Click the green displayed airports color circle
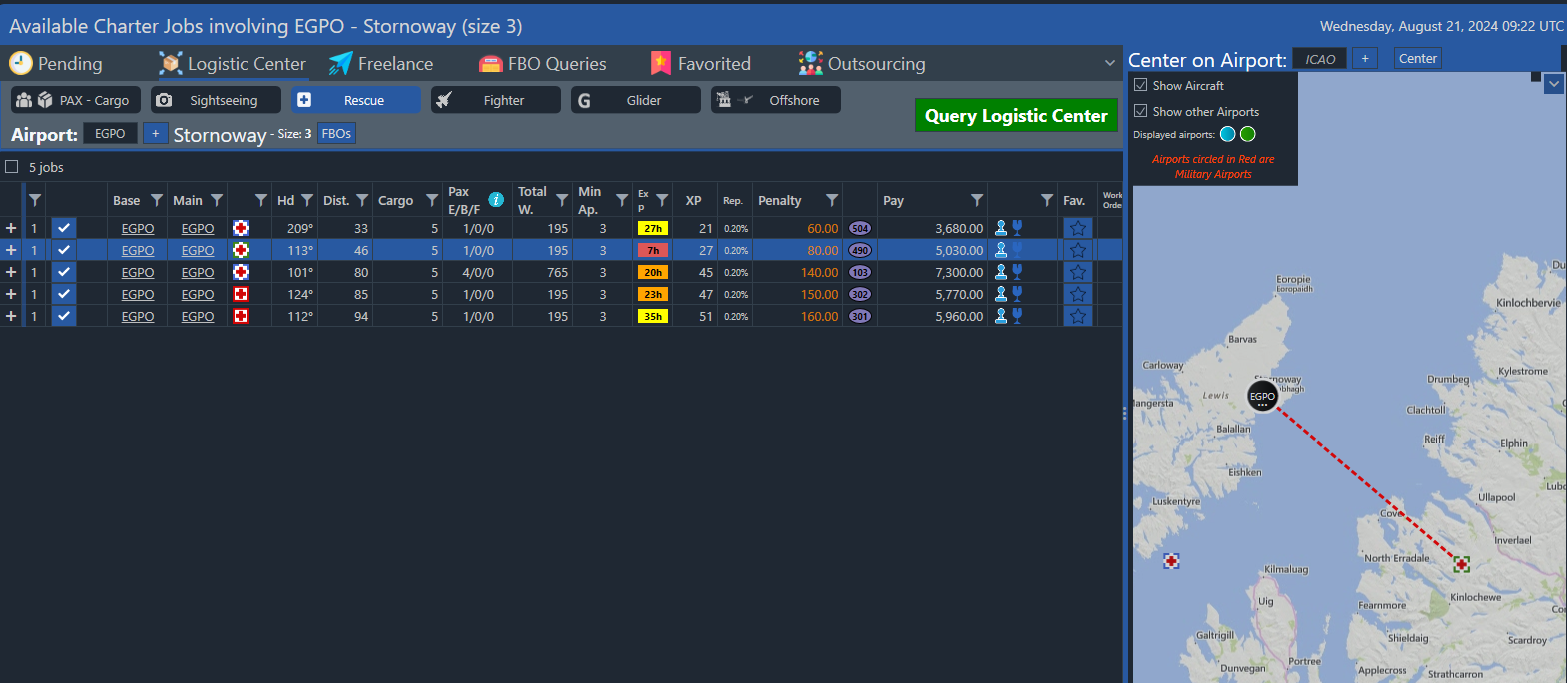Image resolution: width=1567 pixels, height=683 pixels. 1247,134
